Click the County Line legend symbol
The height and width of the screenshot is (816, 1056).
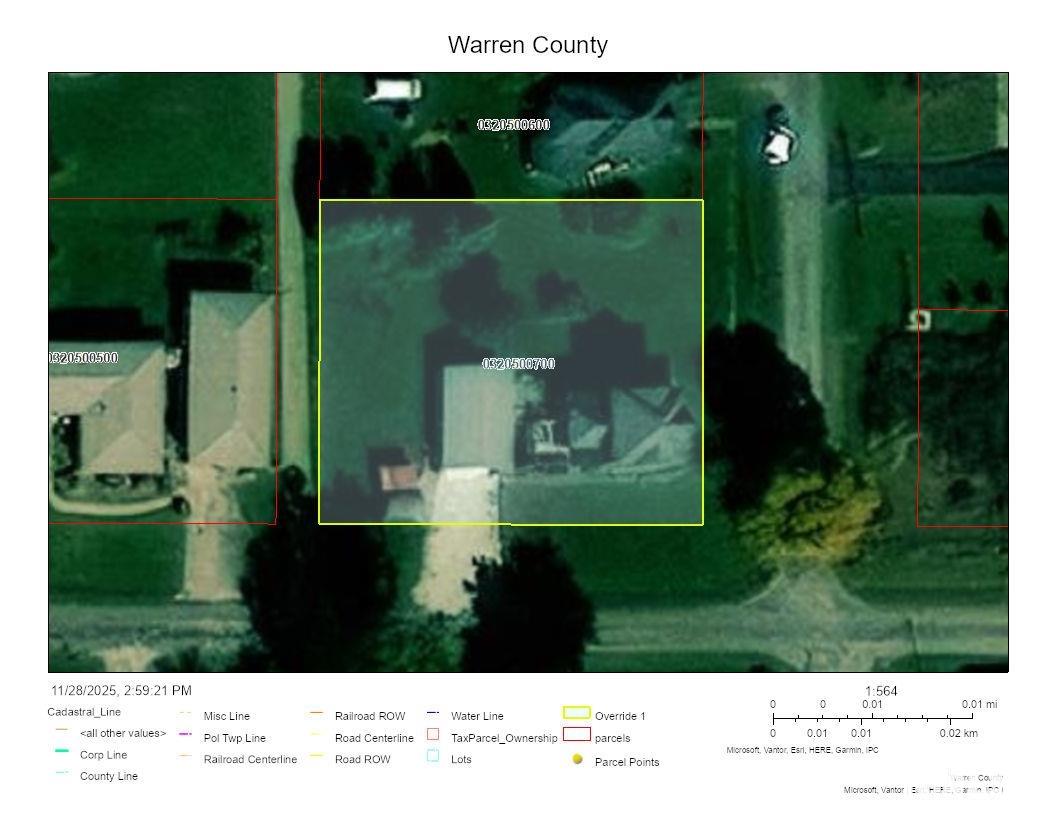[x=62, y=773]
